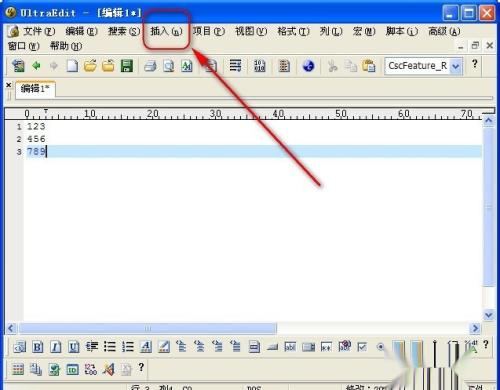Viewport: 500px width, 390px height.
Task: Switch to the 编辑1* file tab
Action: coord(35,89)
